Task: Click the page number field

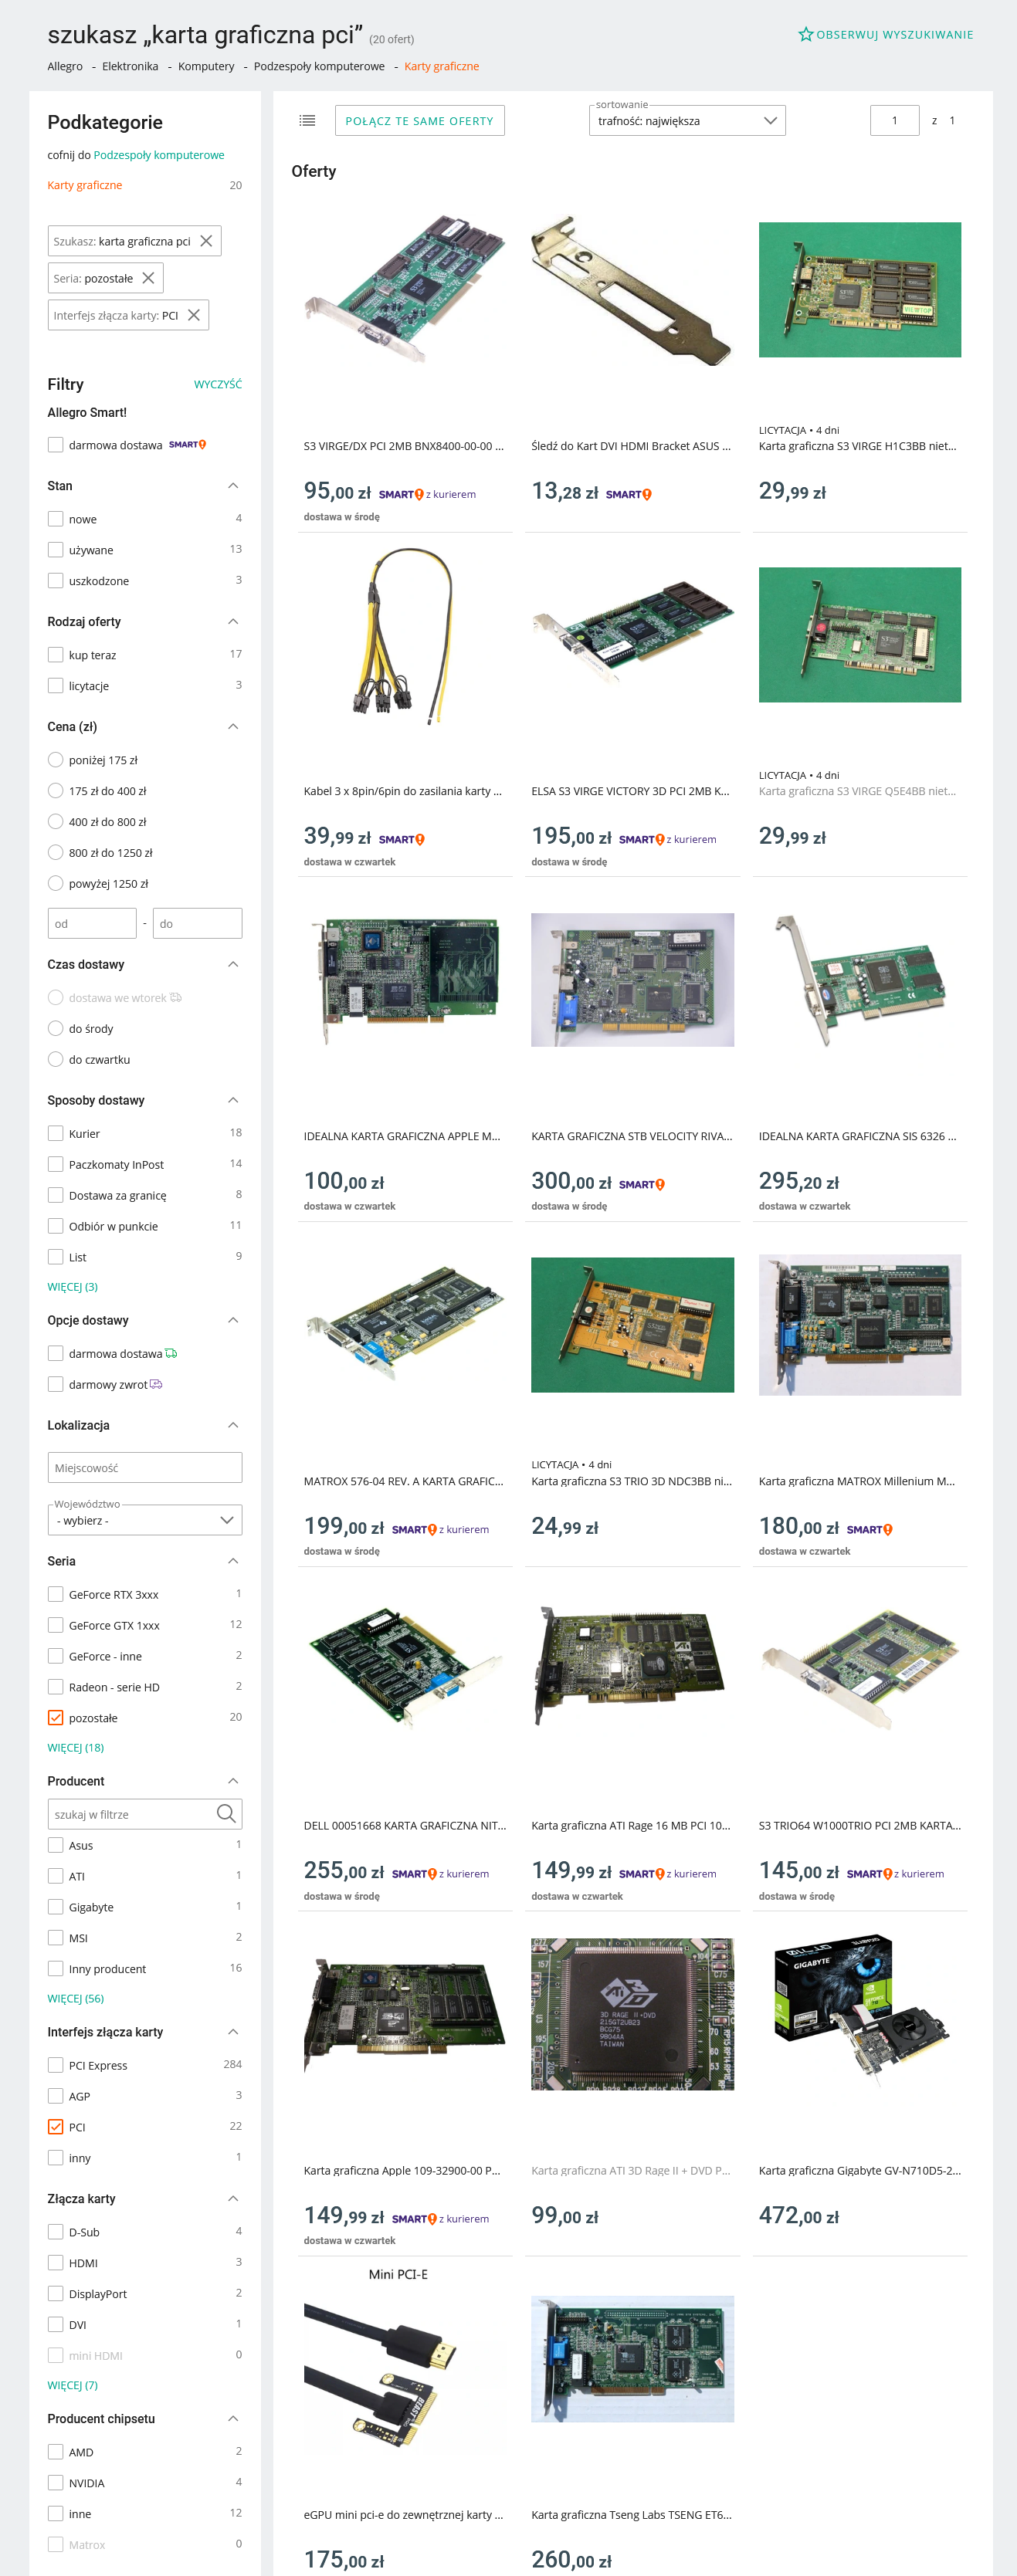Action: (x=895, y=121)
